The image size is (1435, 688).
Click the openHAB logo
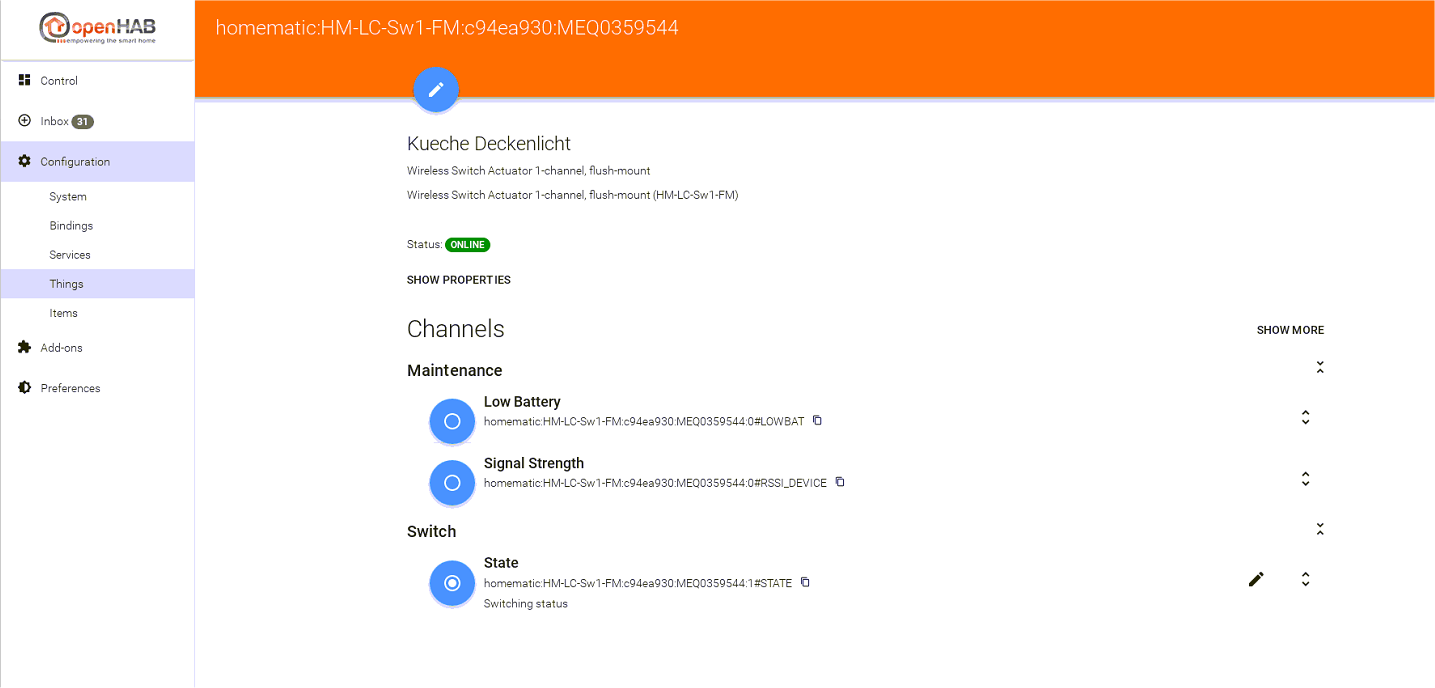pyautogui.click(x=97, y=28)
